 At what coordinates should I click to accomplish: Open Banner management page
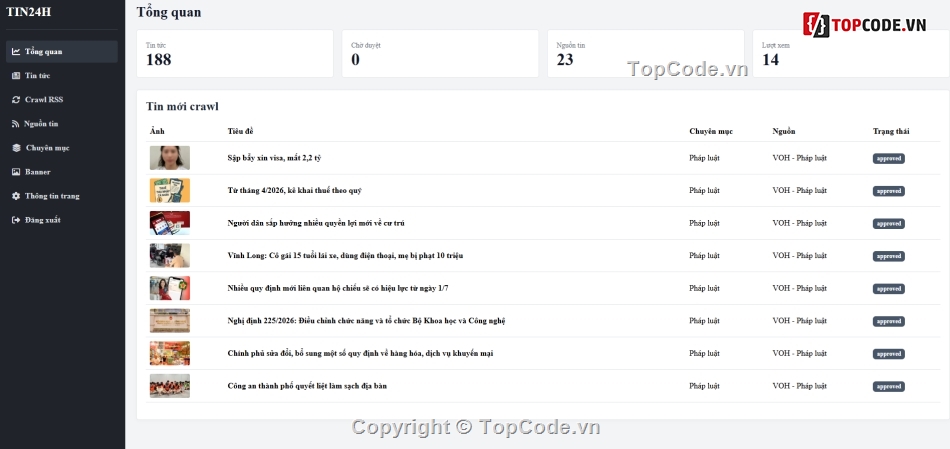pyautogui.click(x=62, y=172)
